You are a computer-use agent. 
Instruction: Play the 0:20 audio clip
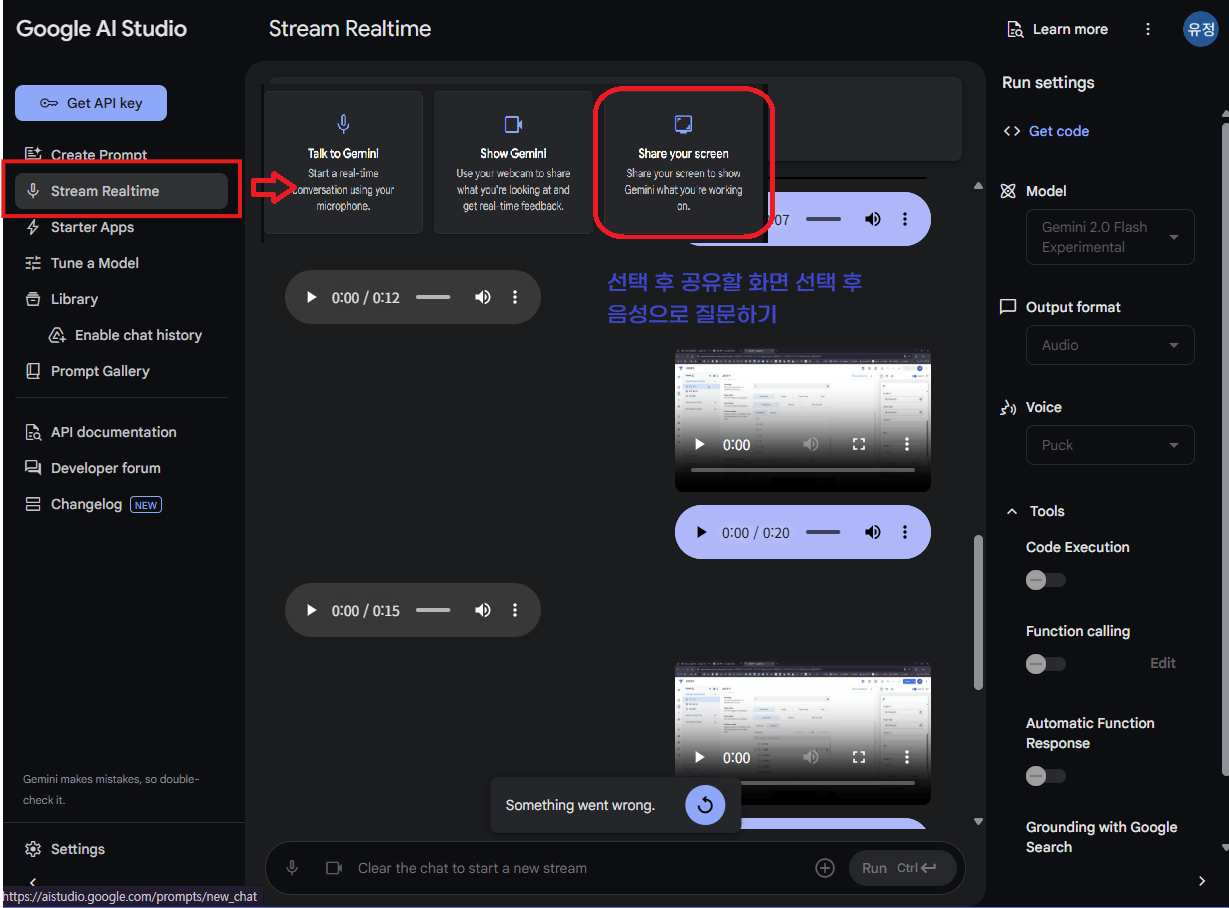click(701, 532)
